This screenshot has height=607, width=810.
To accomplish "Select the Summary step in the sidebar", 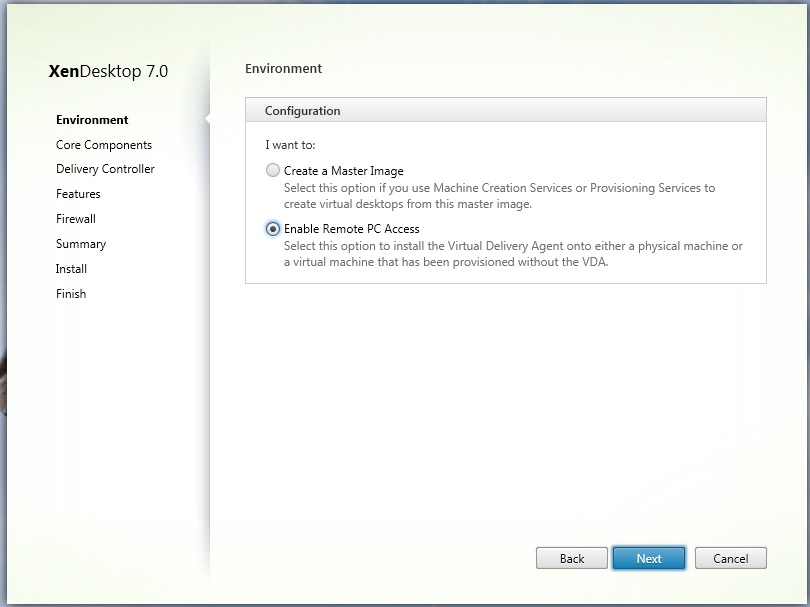I will [x=81, y=244].
